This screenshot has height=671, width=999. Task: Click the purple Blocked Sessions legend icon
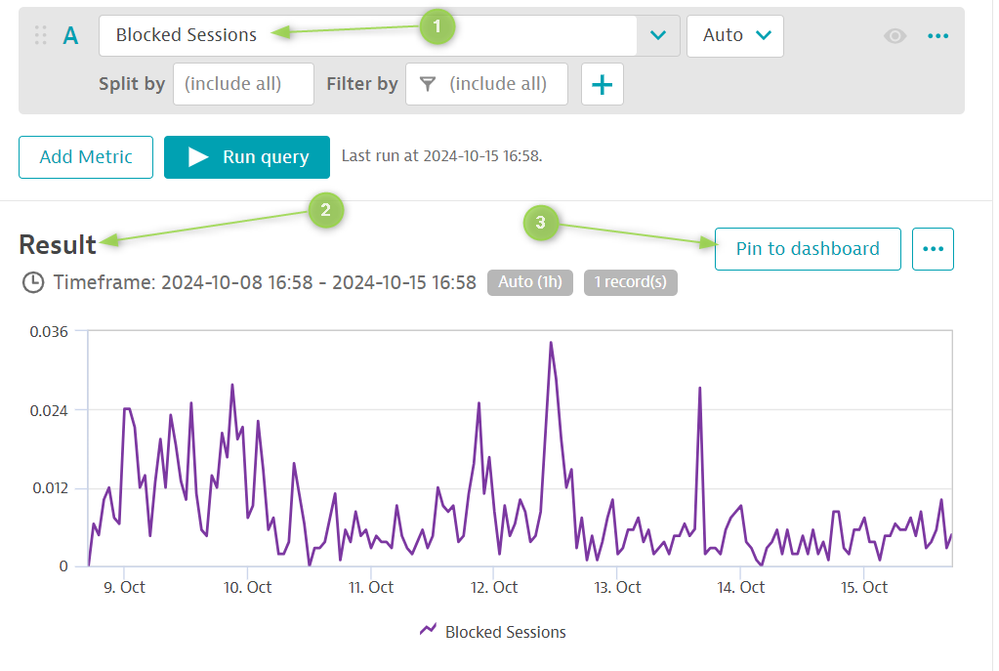[428, 631]
